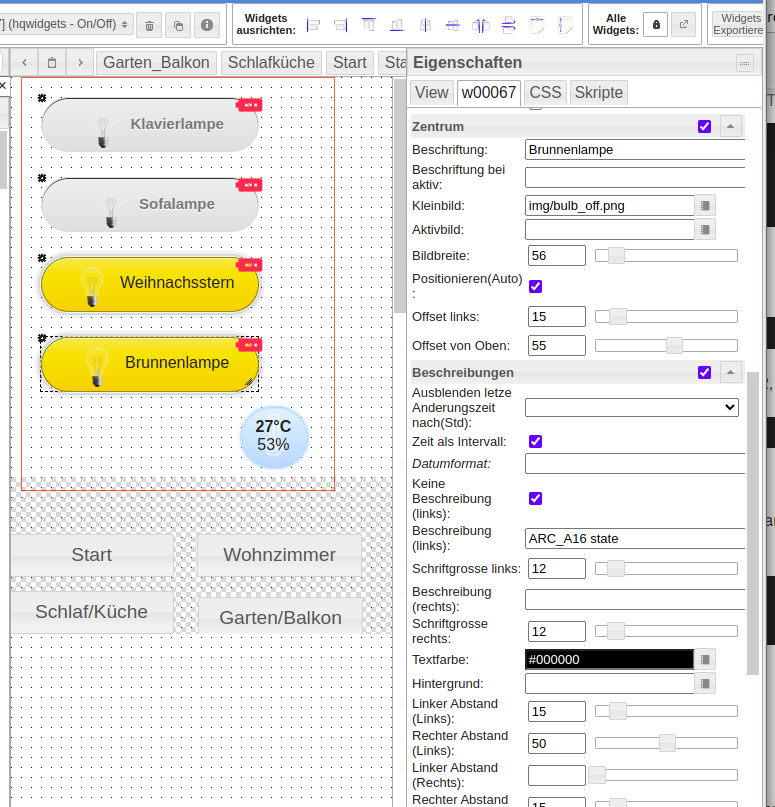Viewport: 775px width, 807px height.
Task: Uncheck Zeit als Intervall
Action: (x=535, y=442)
